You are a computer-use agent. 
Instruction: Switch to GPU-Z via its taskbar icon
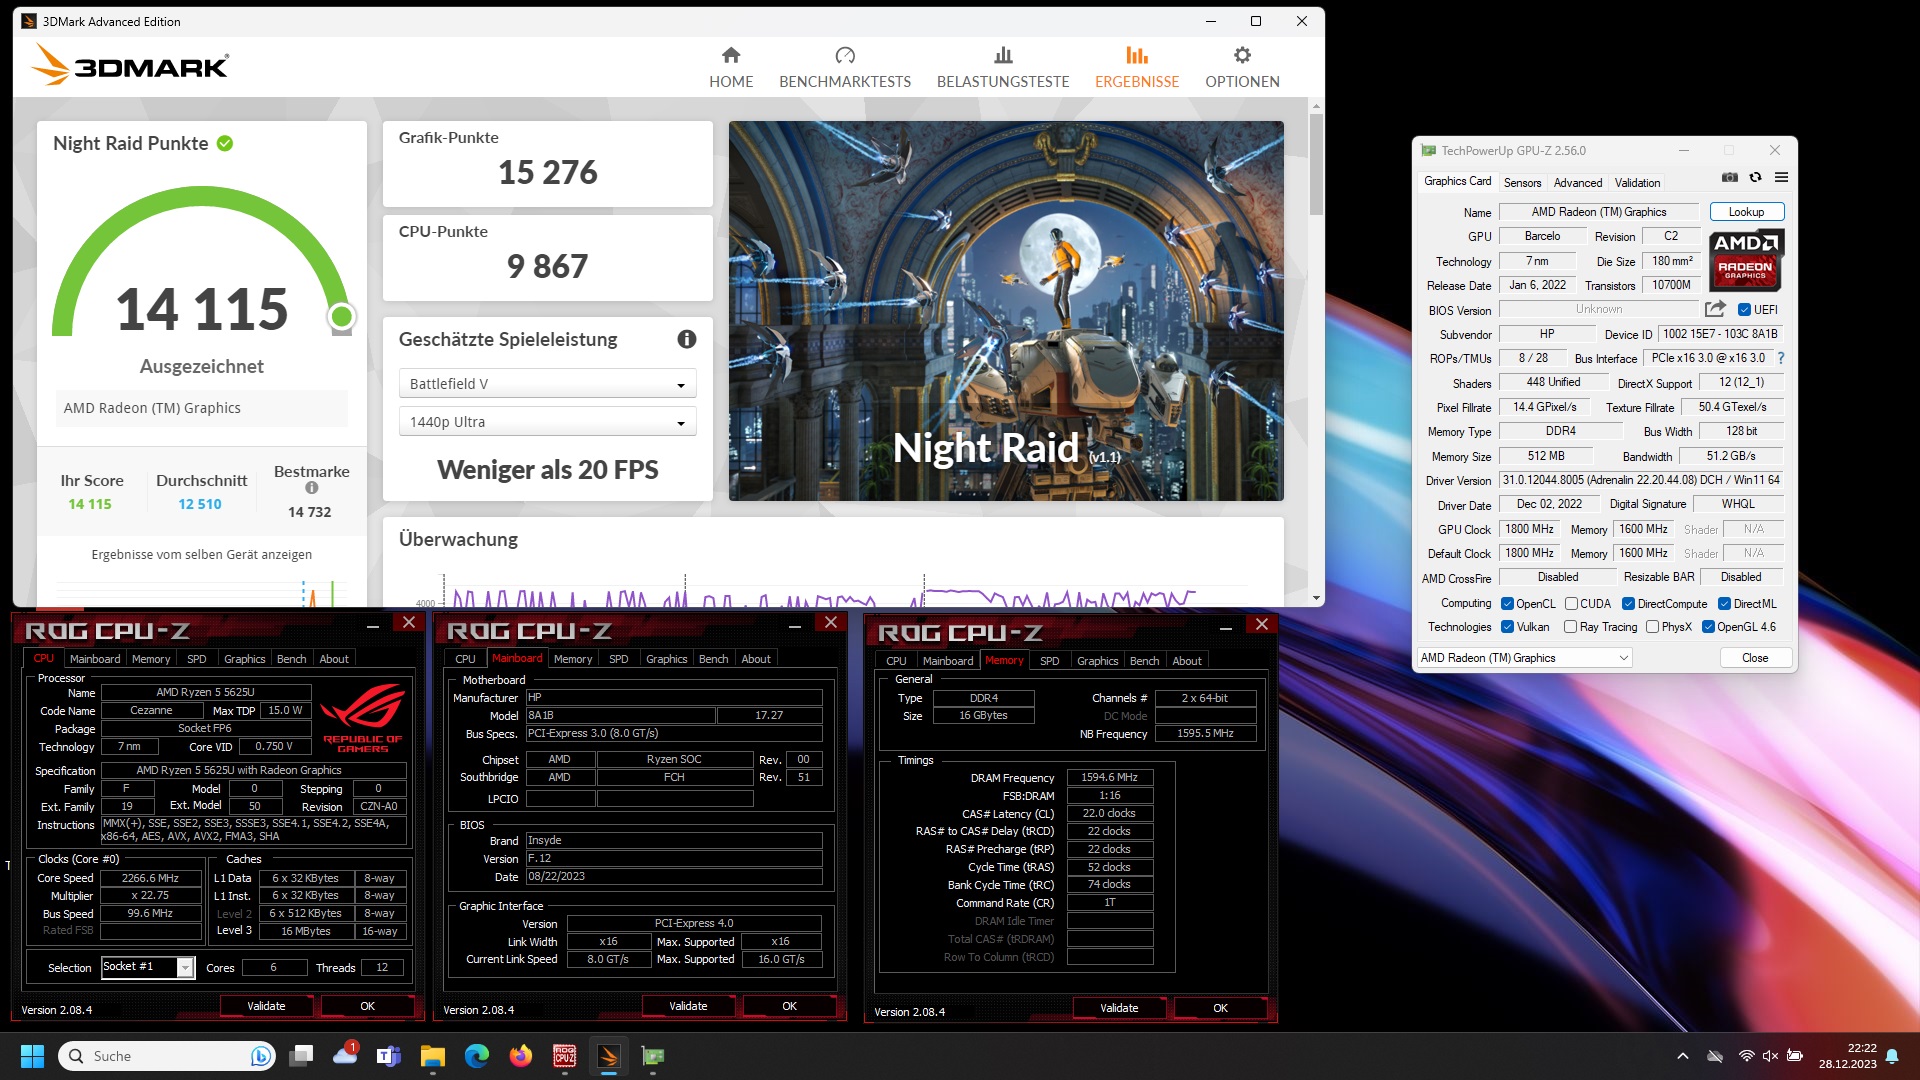pos(653,1056)
